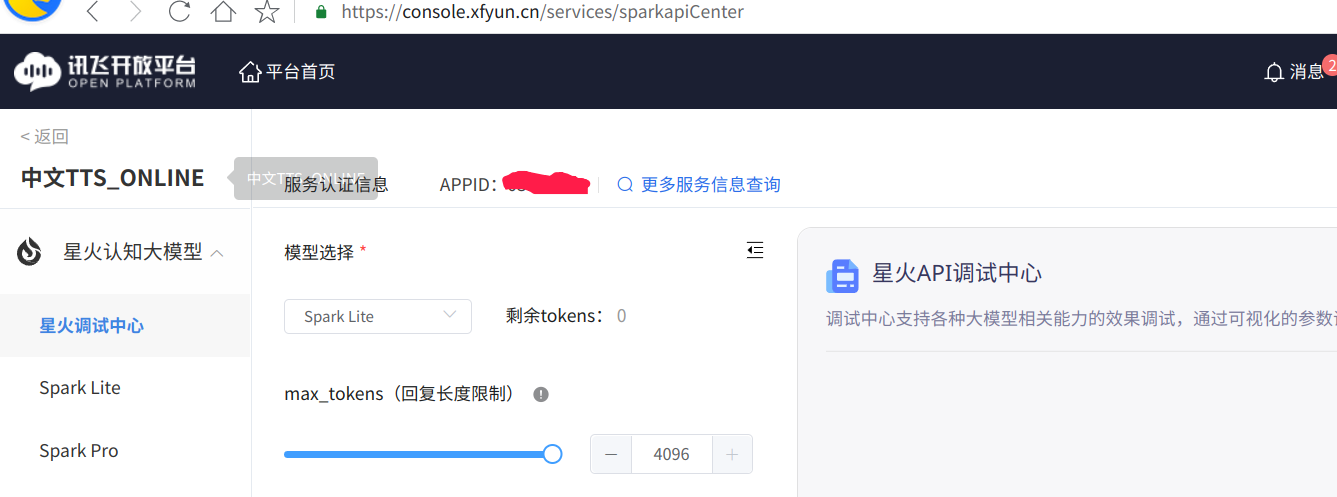1337x497 pixels.
Task: Open 平台首页 in the header
Action: click(287, 72)
